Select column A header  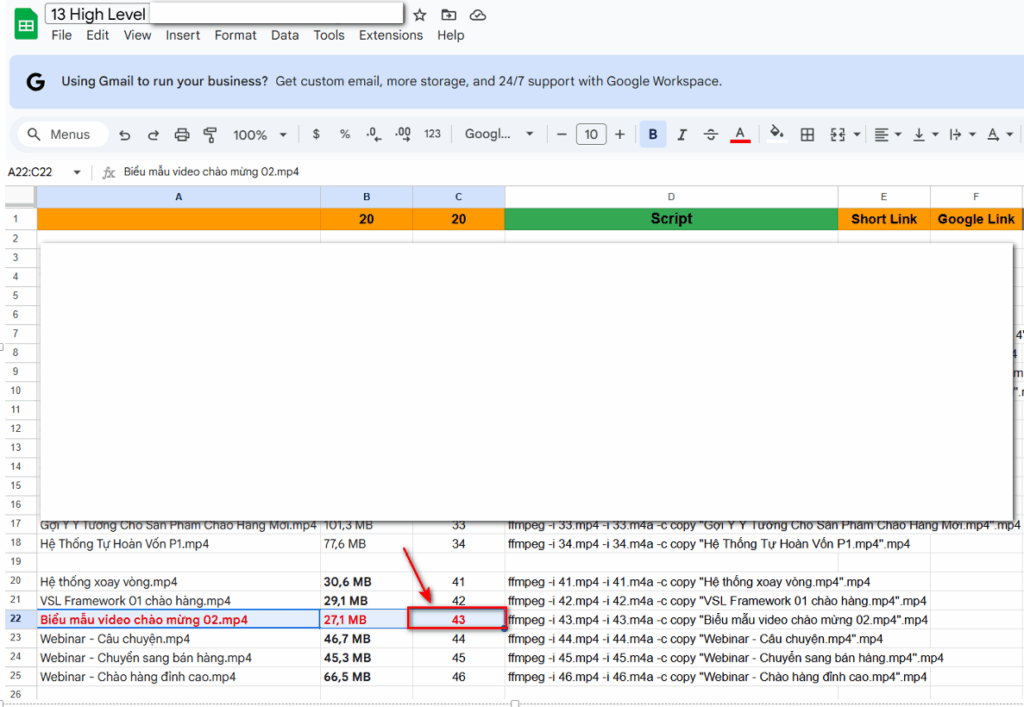click(178, 196)
